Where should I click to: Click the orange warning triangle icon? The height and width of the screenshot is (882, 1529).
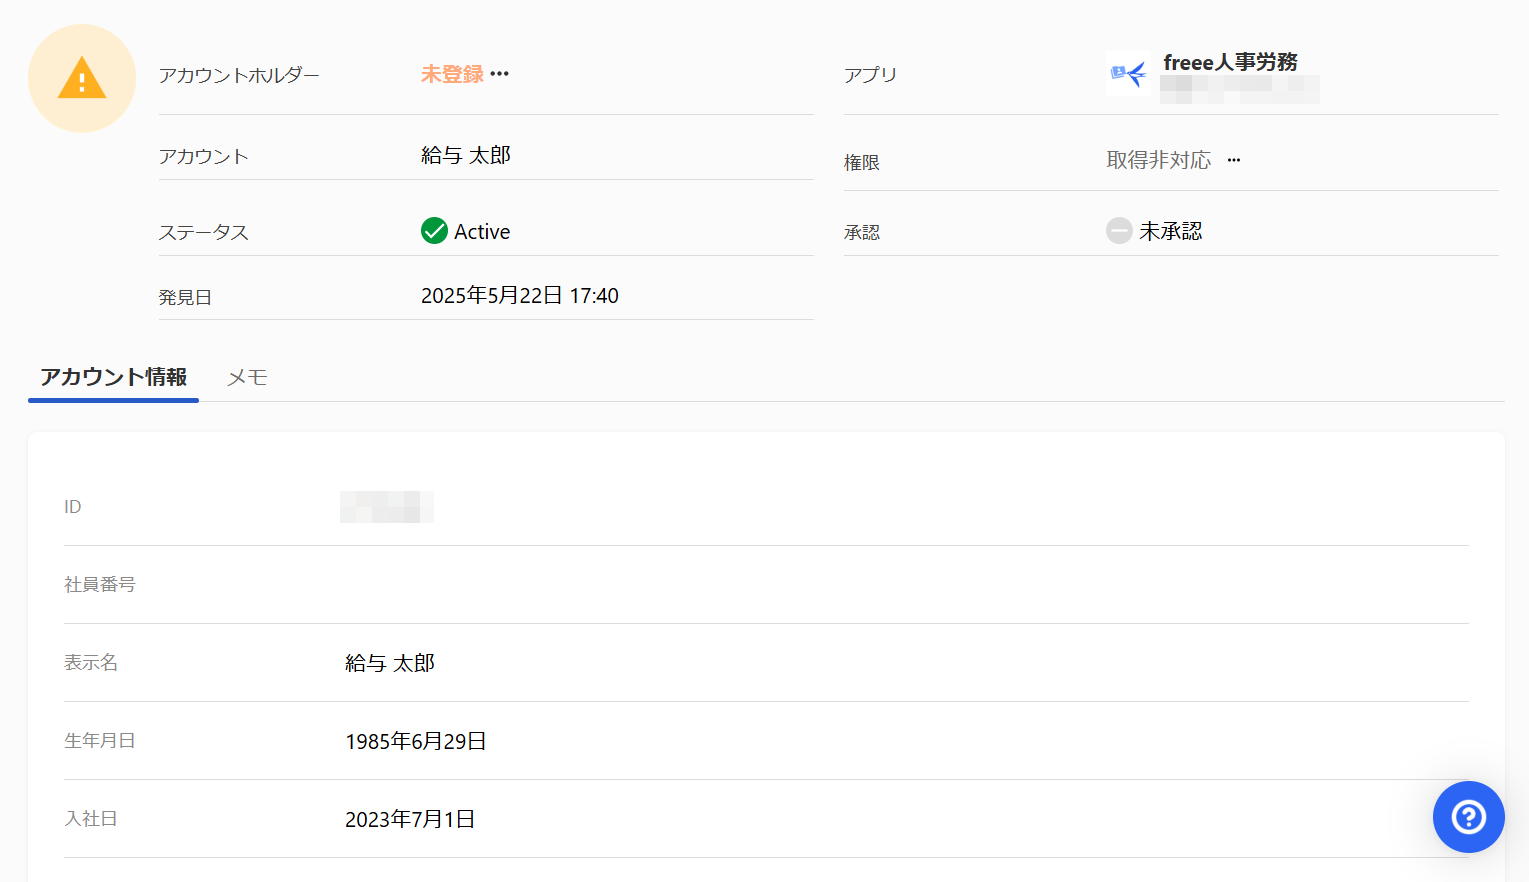tap(82, 78)
